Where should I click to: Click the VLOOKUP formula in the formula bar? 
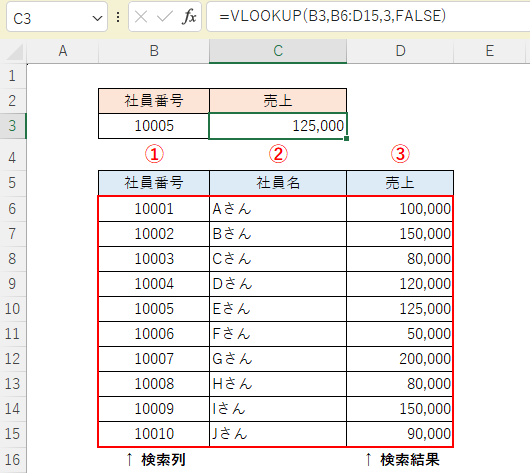point(333,16)
